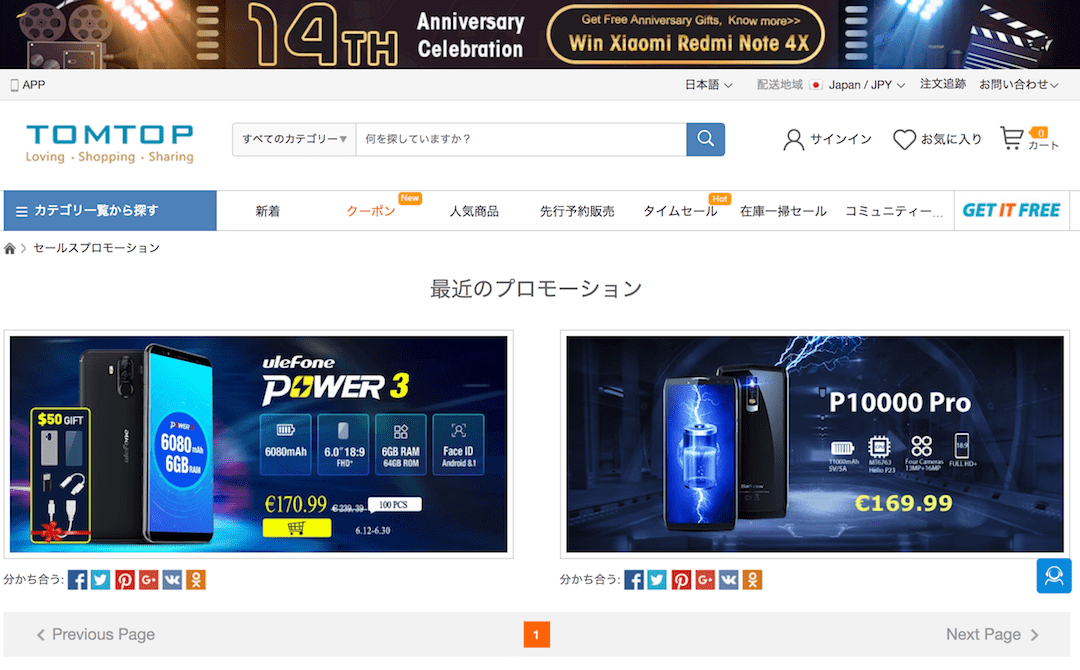The height and width of the screenshot is (670, 1080).
Task: Click the サインイン sign-in link
Action: point(840,139)
